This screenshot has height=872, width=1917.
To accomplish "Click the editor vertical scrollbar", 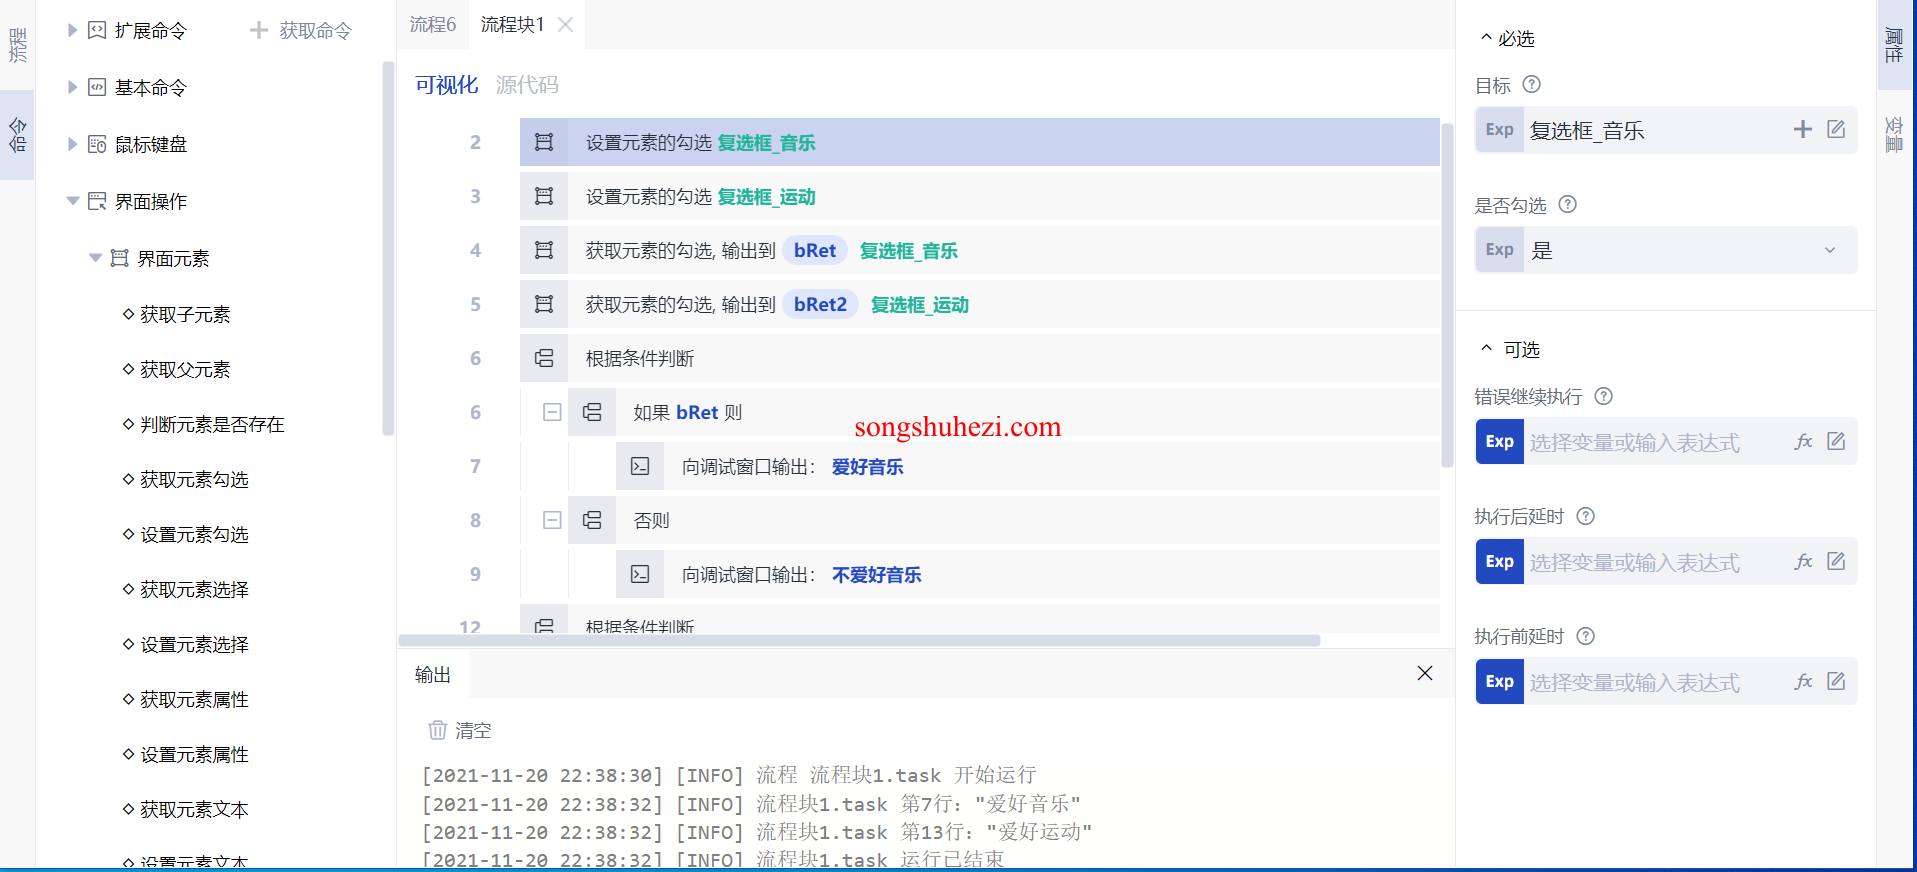I will click(x=1447, y=295).
